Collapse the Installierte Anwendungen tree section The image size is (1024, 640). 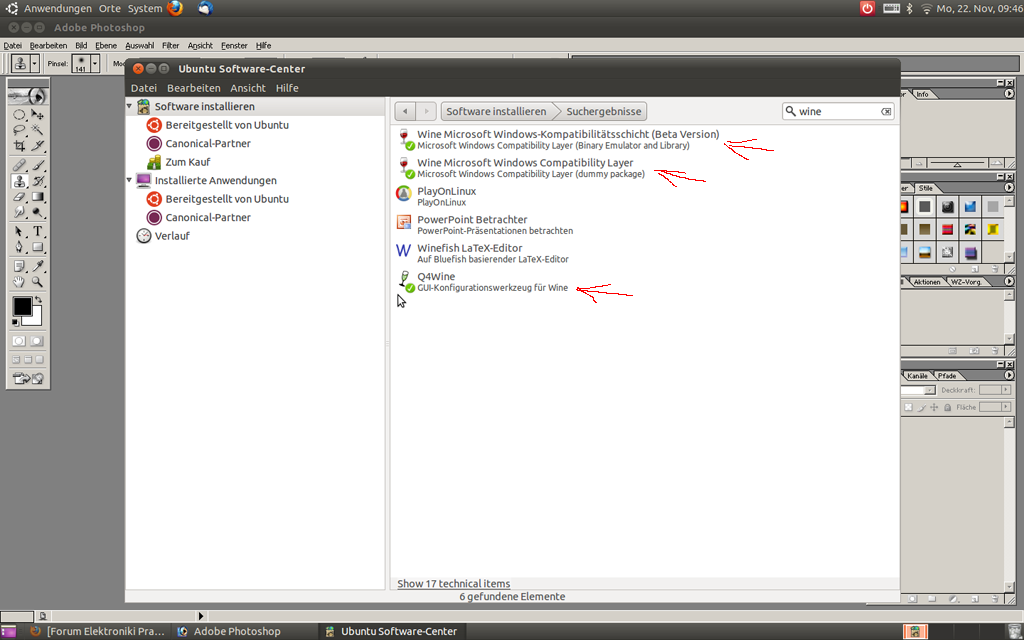click(130, 180)
